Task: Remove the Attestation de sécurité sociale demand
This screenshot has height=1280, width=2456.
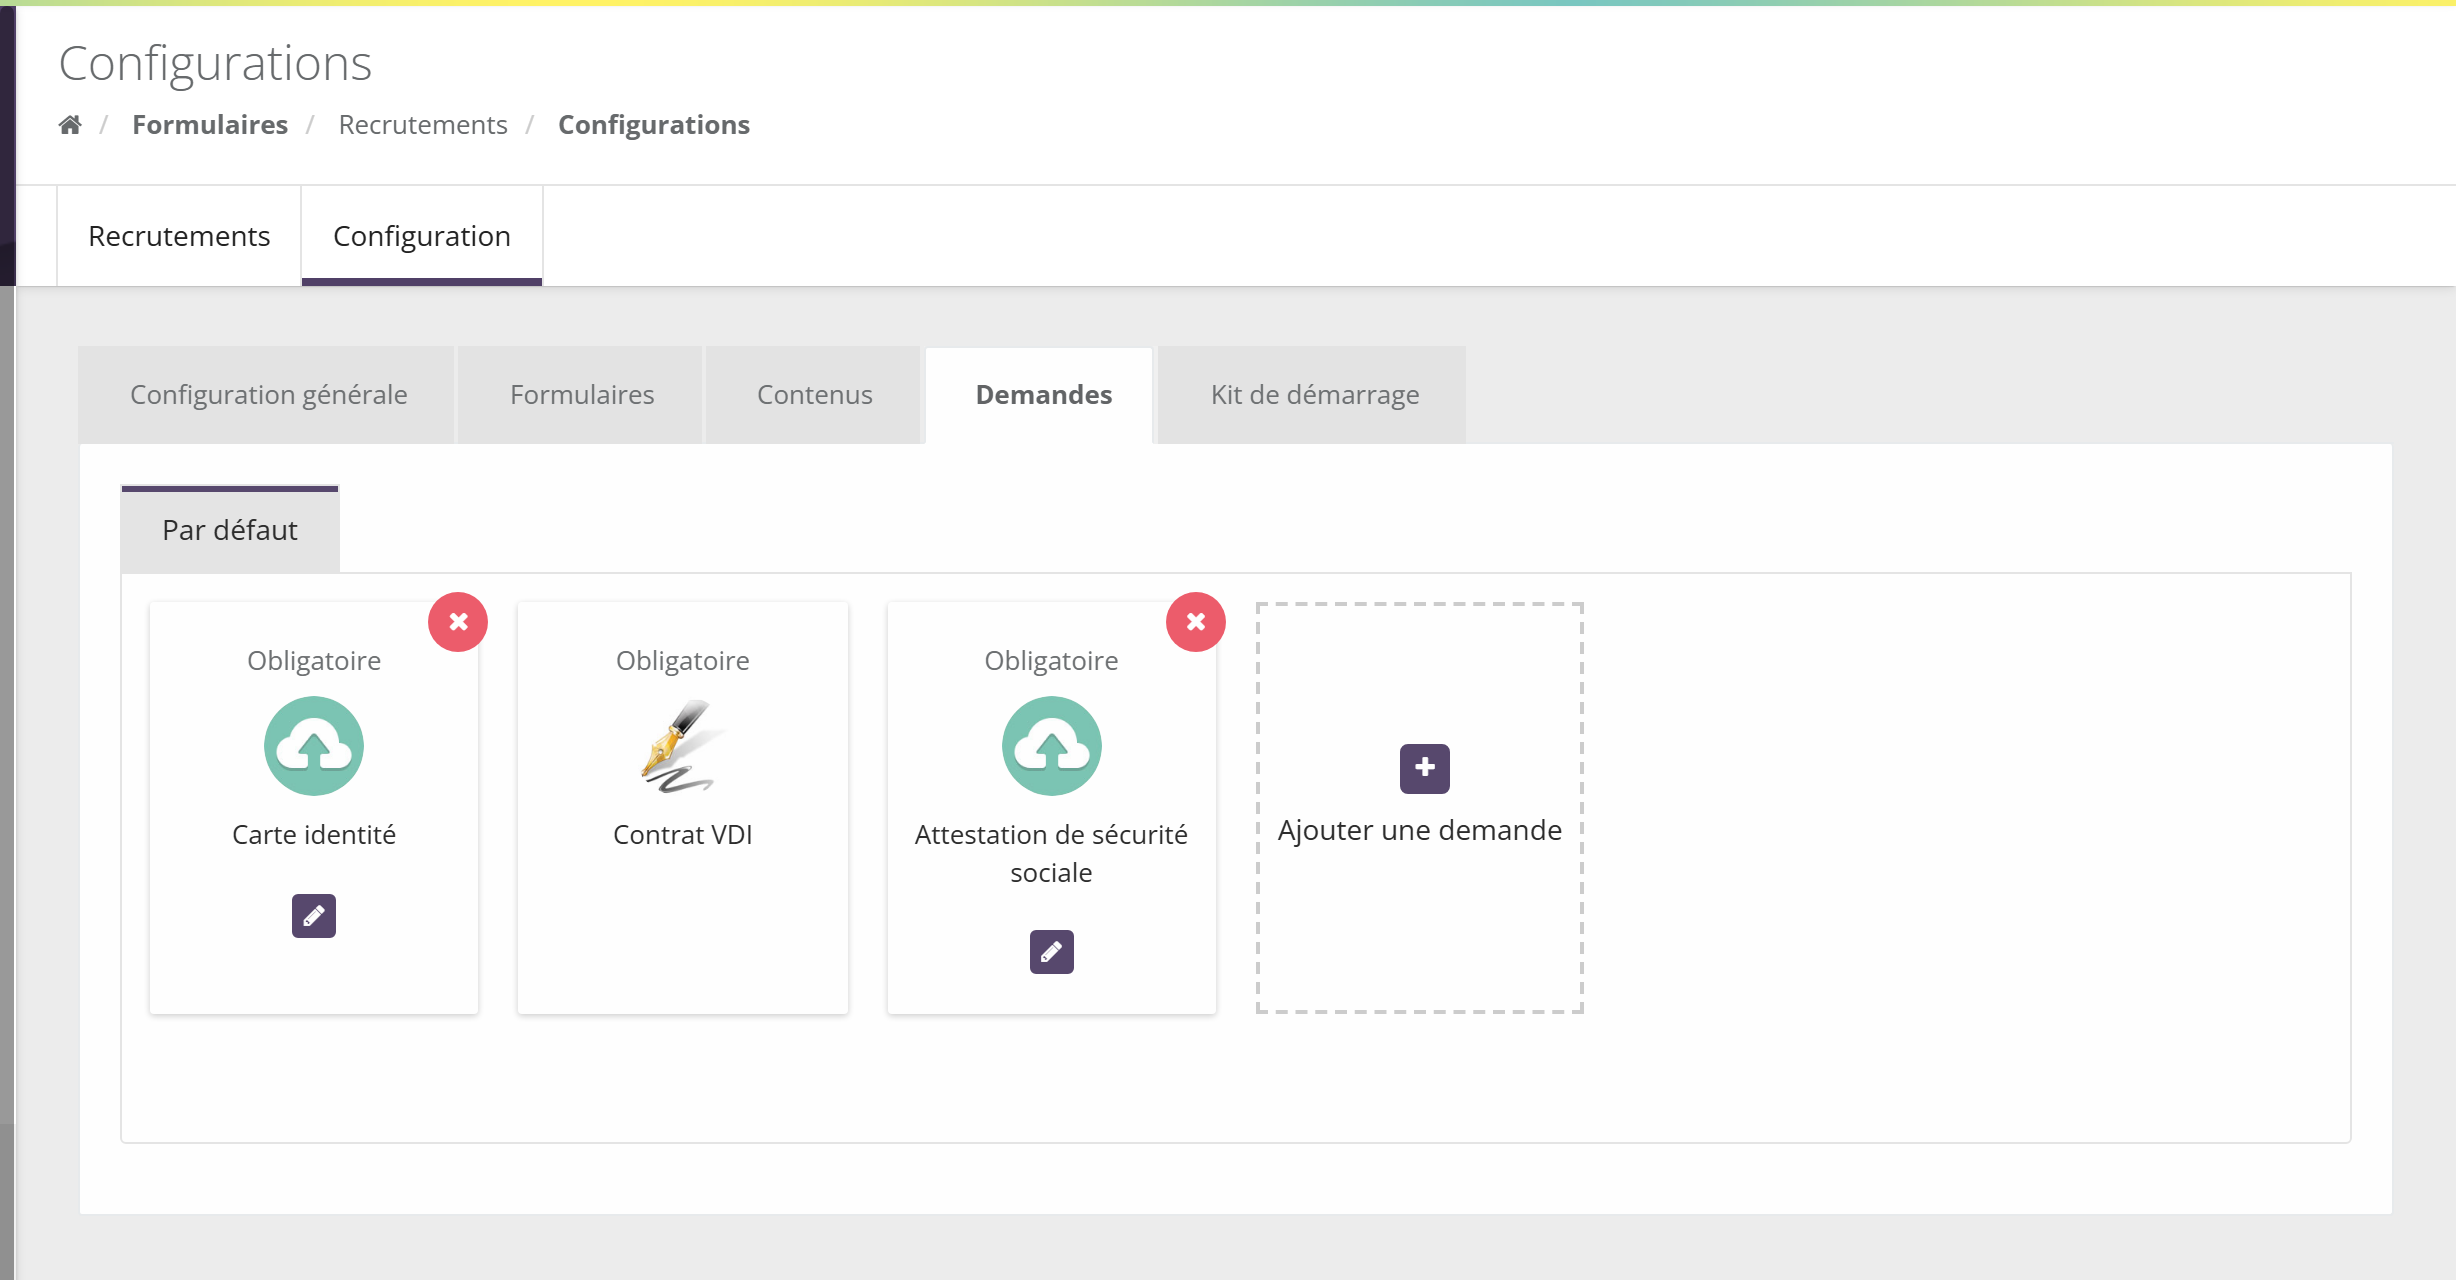Action: point(1196,622)
